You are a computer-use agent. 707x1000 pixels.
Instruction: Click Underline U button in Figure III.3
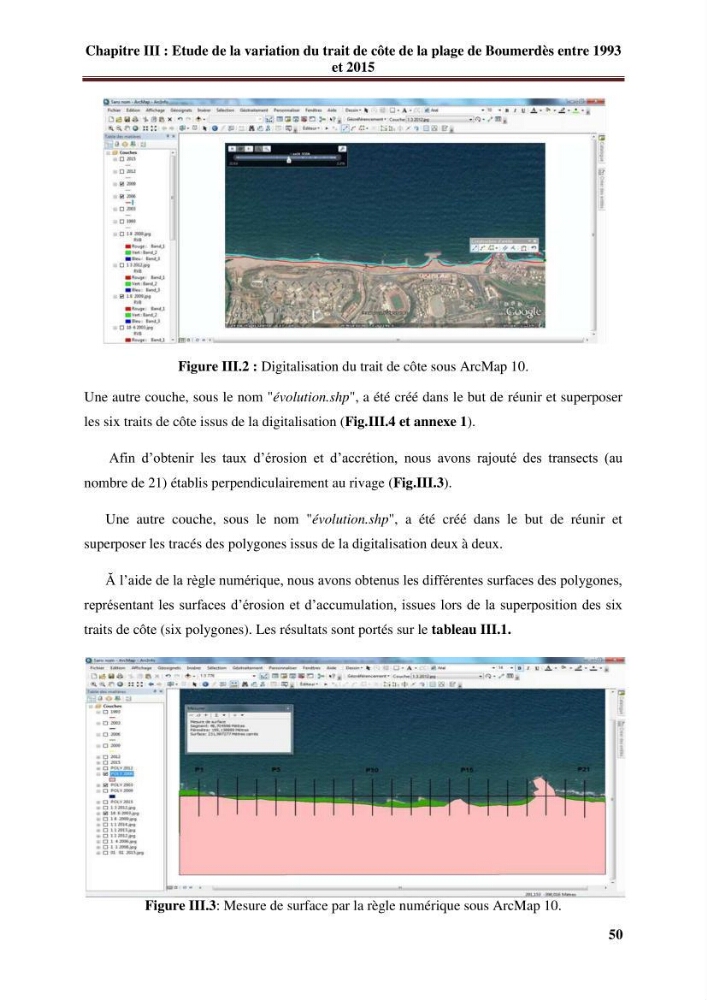pos(537,668)
